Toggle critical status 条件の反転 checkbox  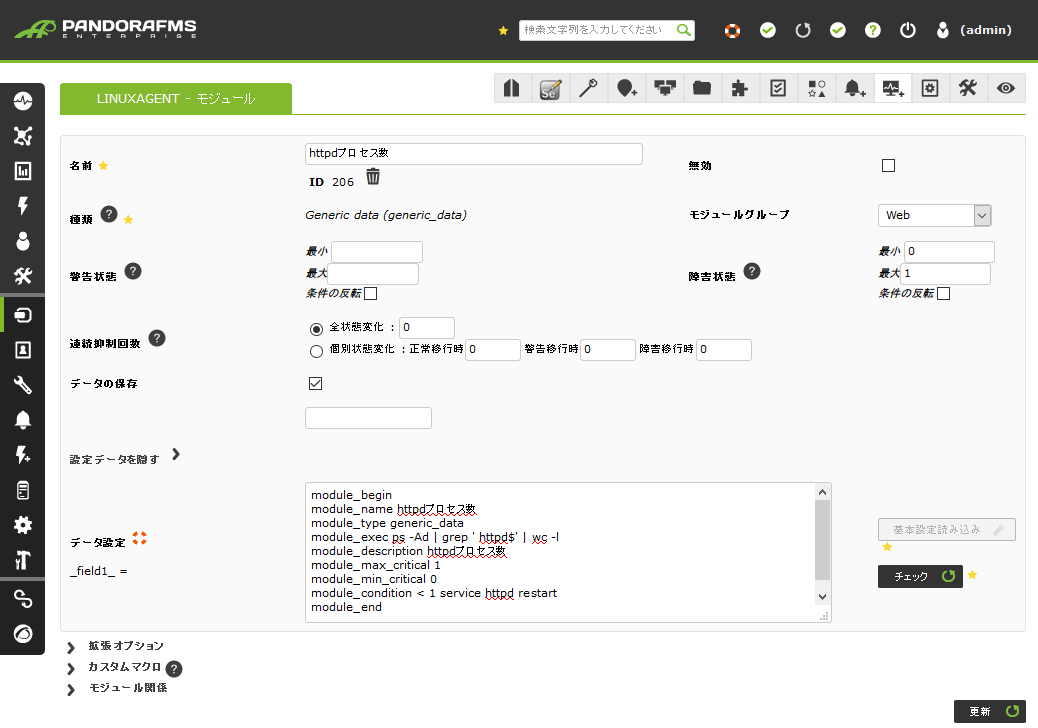[944, 293]
